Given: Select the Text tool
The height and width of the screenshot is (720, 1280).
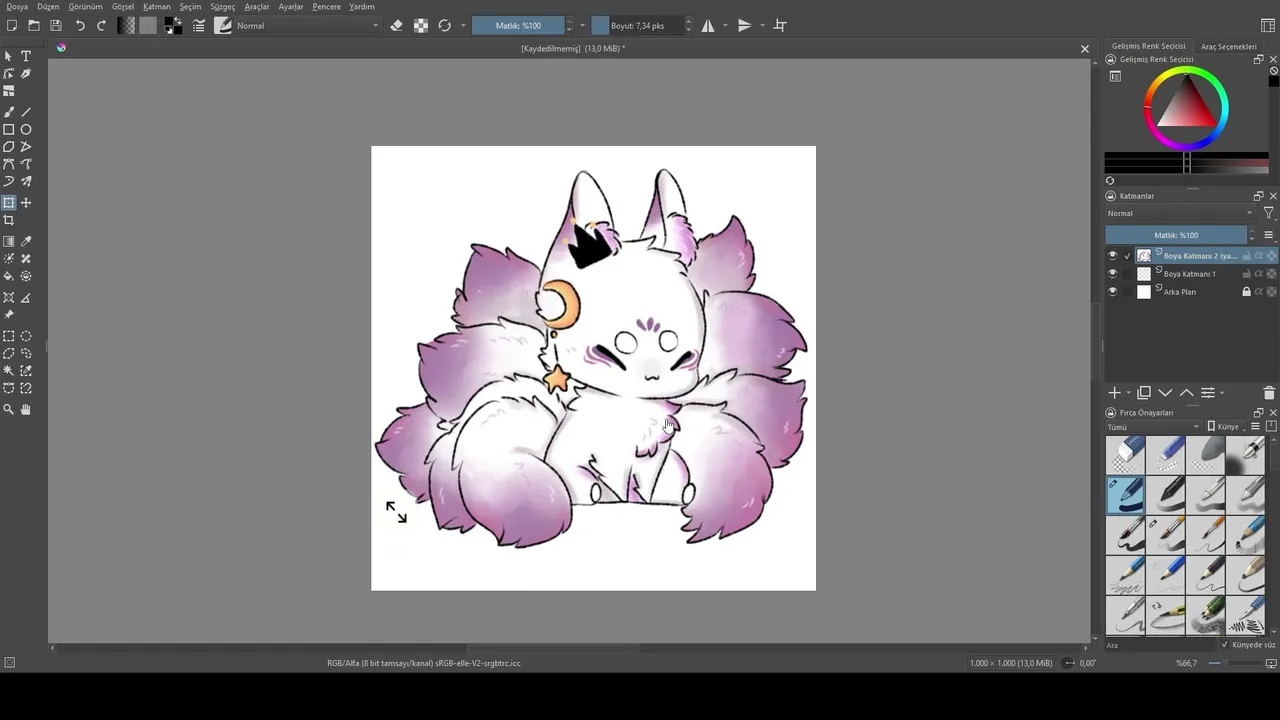Looking at the screenshot, I should [26, 56].
